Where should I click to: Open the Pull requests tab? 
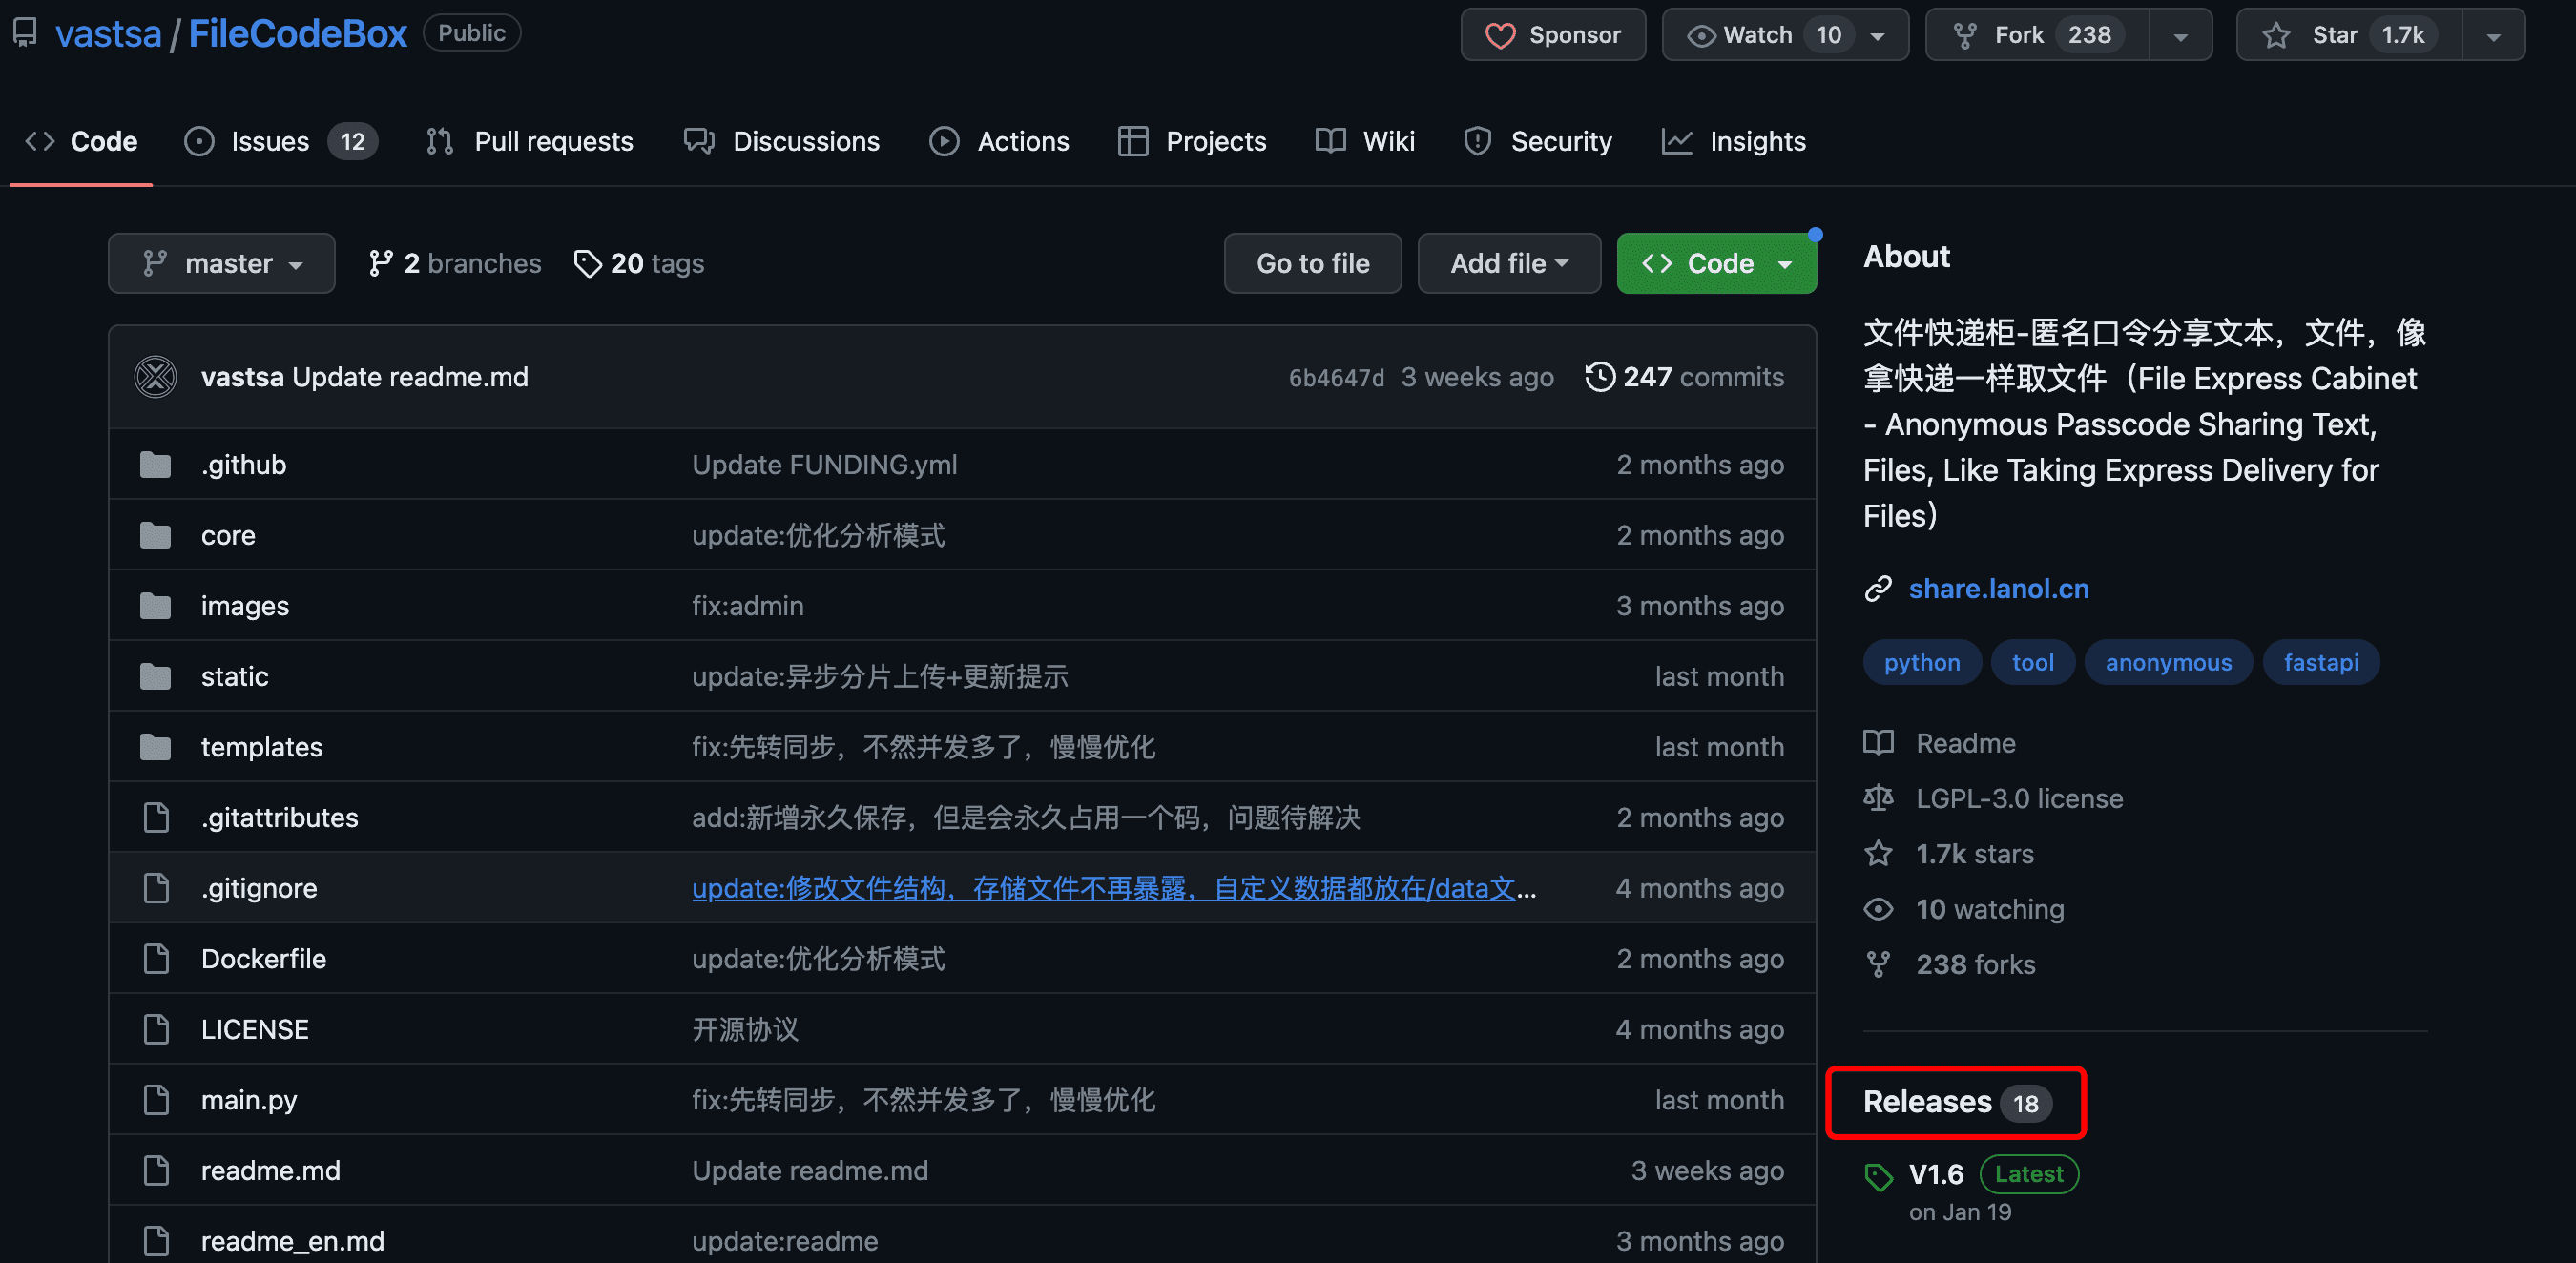(530, 141)
